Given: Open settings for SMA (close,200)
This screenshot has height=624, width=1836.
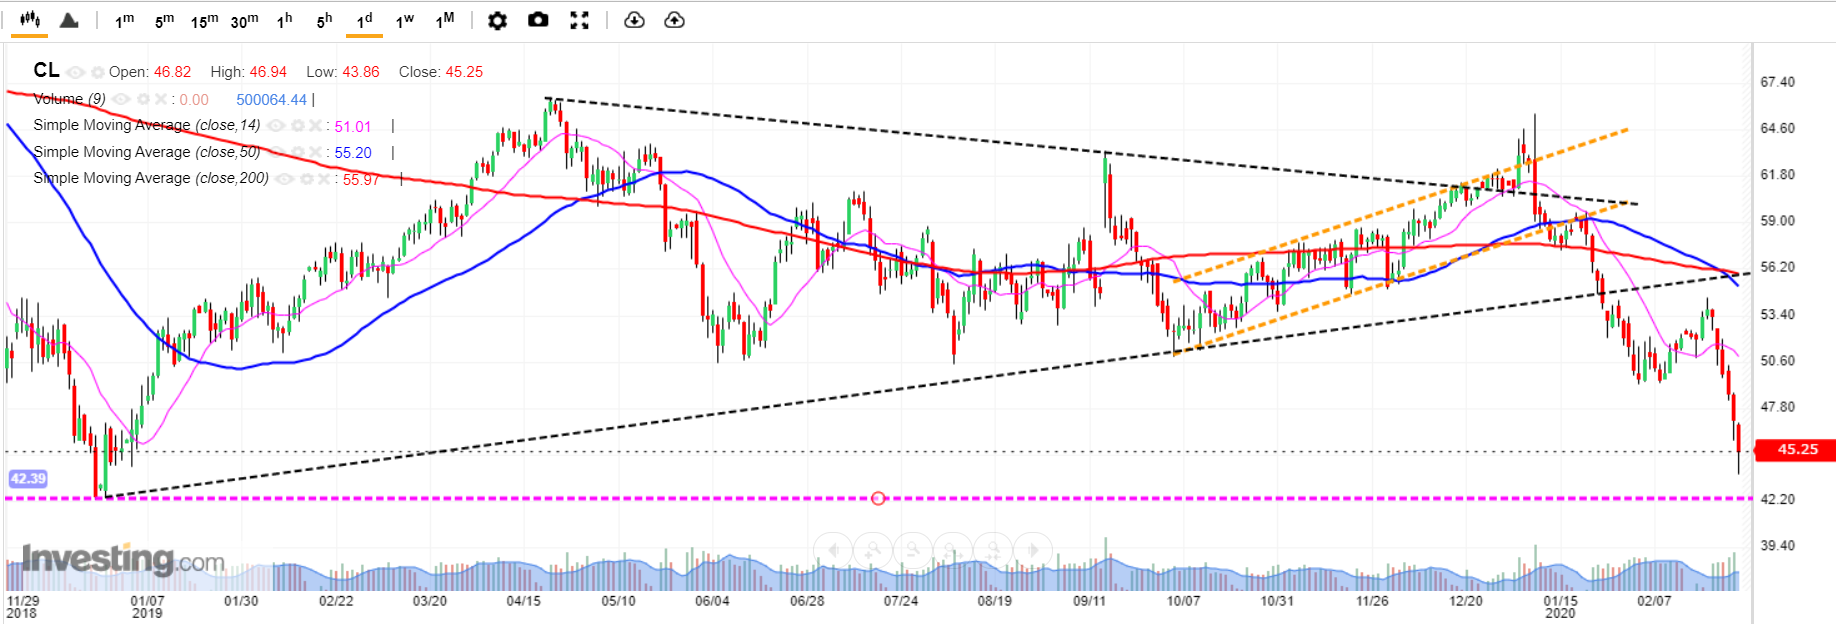Looking at the screenshot, I should point(306,179).
